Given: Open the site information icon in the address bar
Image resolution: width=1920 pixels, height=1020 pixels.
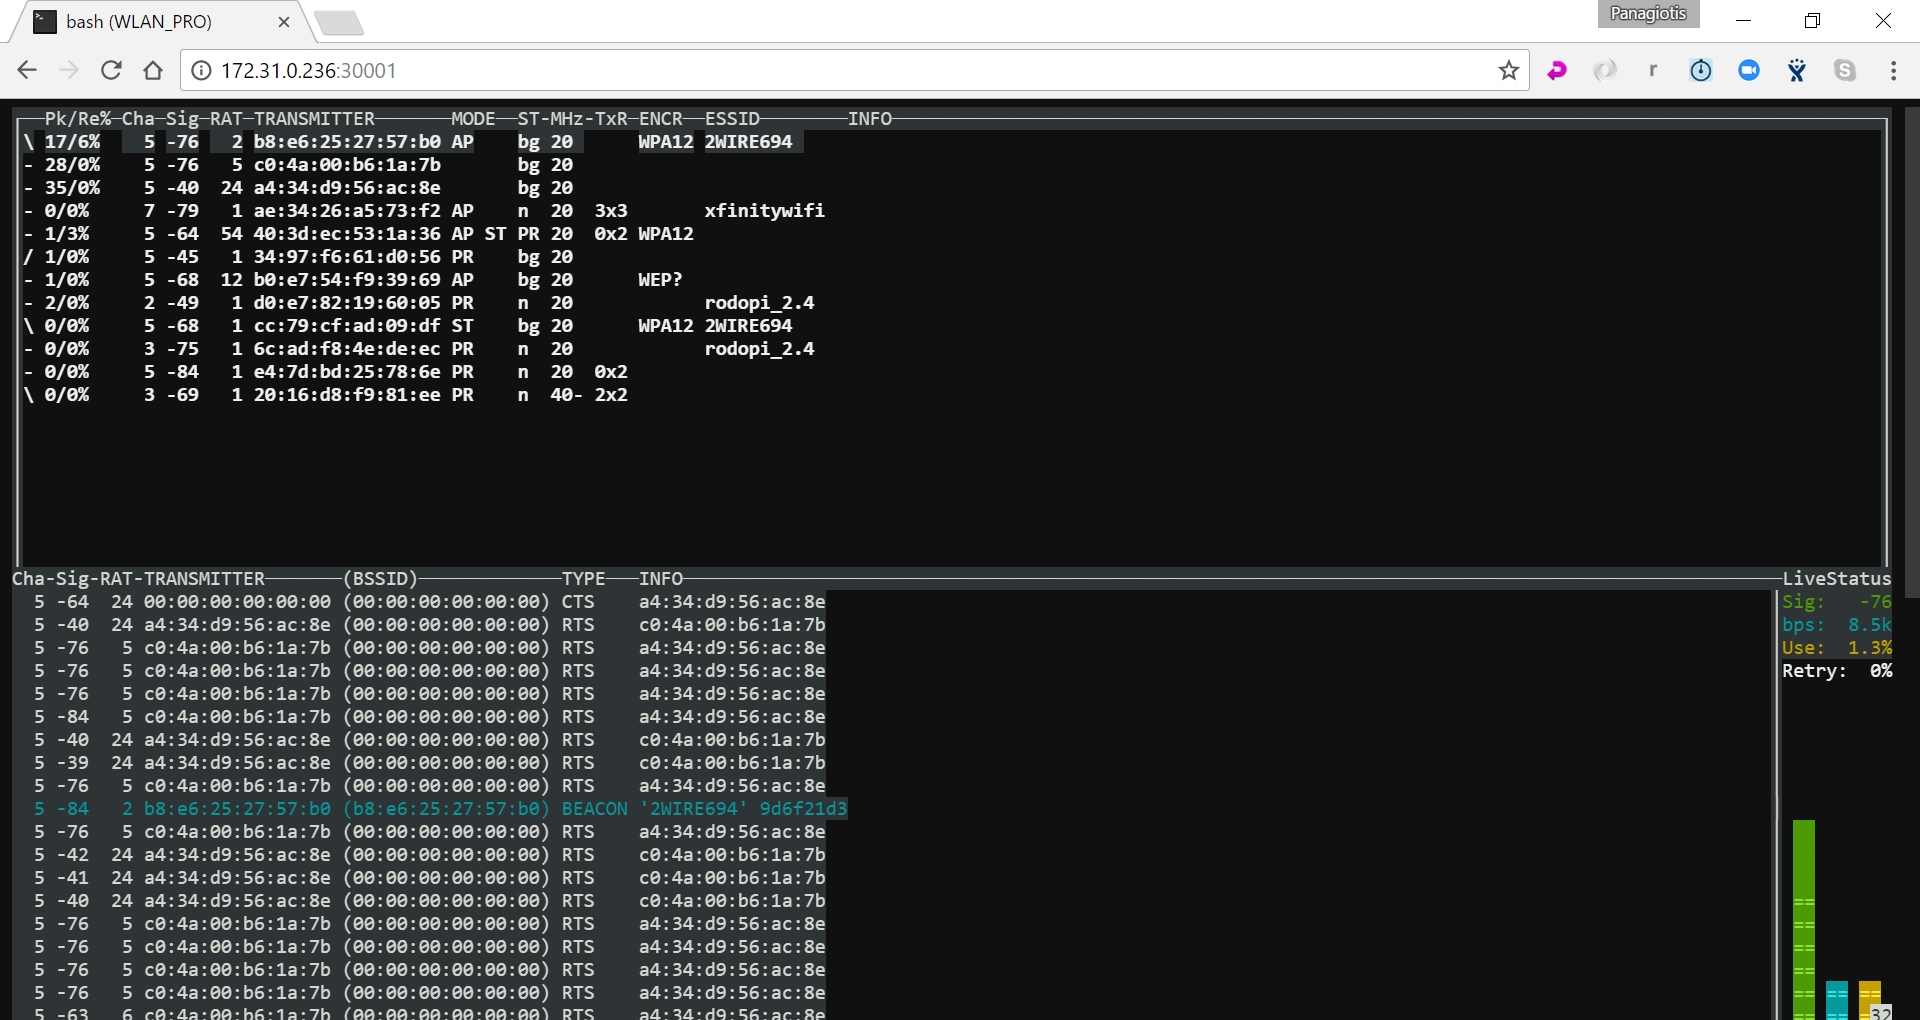Looking at the screenshot, I should tap(201, 70).
